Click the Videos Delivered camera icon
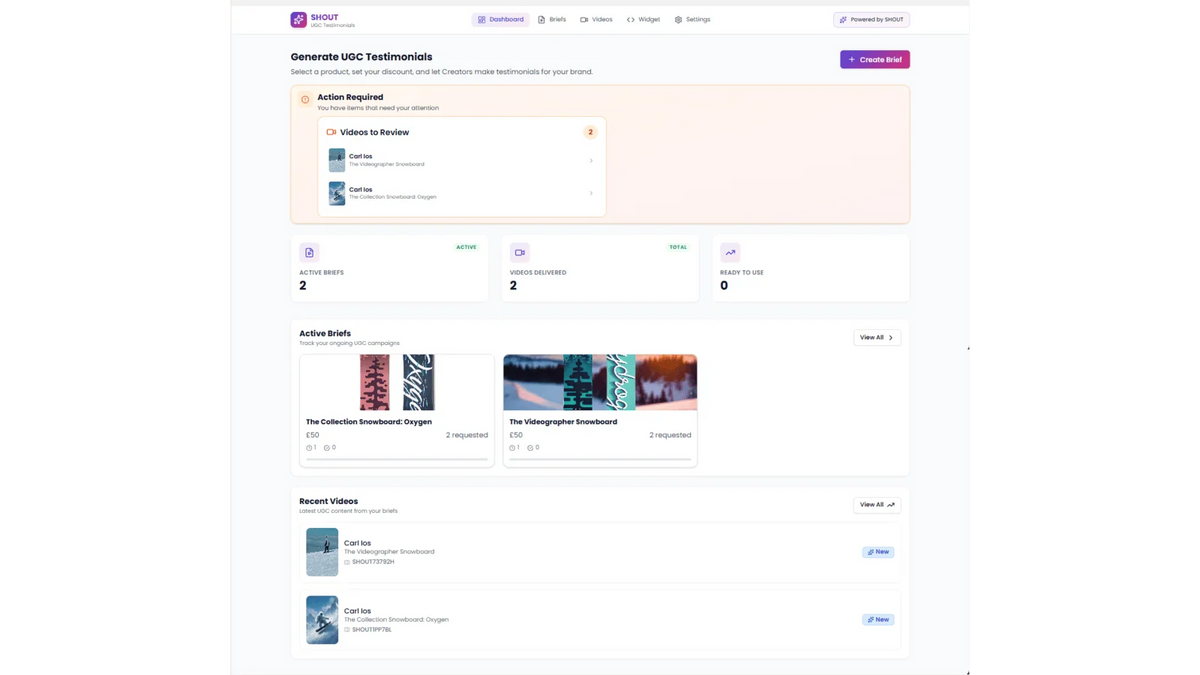The height and width of the screenshot is (675, 1200). tap(520, 252)
